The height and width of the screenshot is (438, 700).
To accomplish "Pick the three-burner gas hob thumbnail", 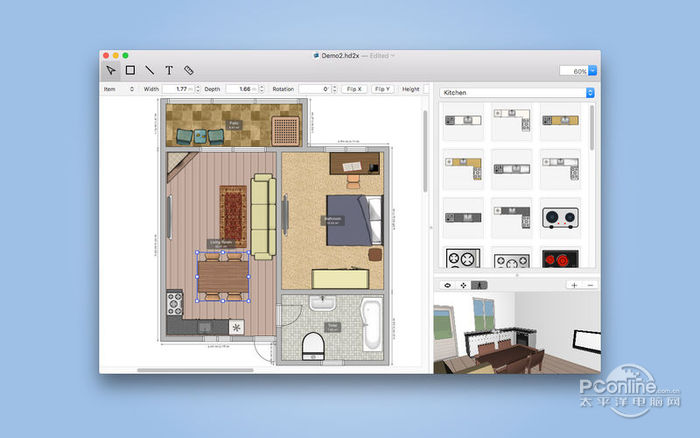I will [512, 260].
